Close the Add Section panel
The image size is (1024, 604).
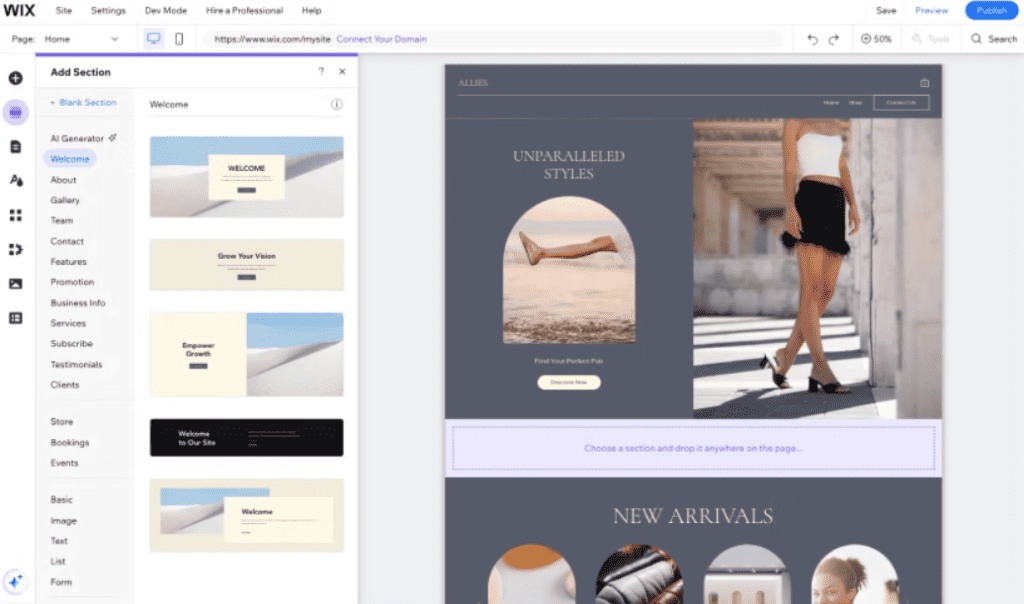tap(342, 72)
